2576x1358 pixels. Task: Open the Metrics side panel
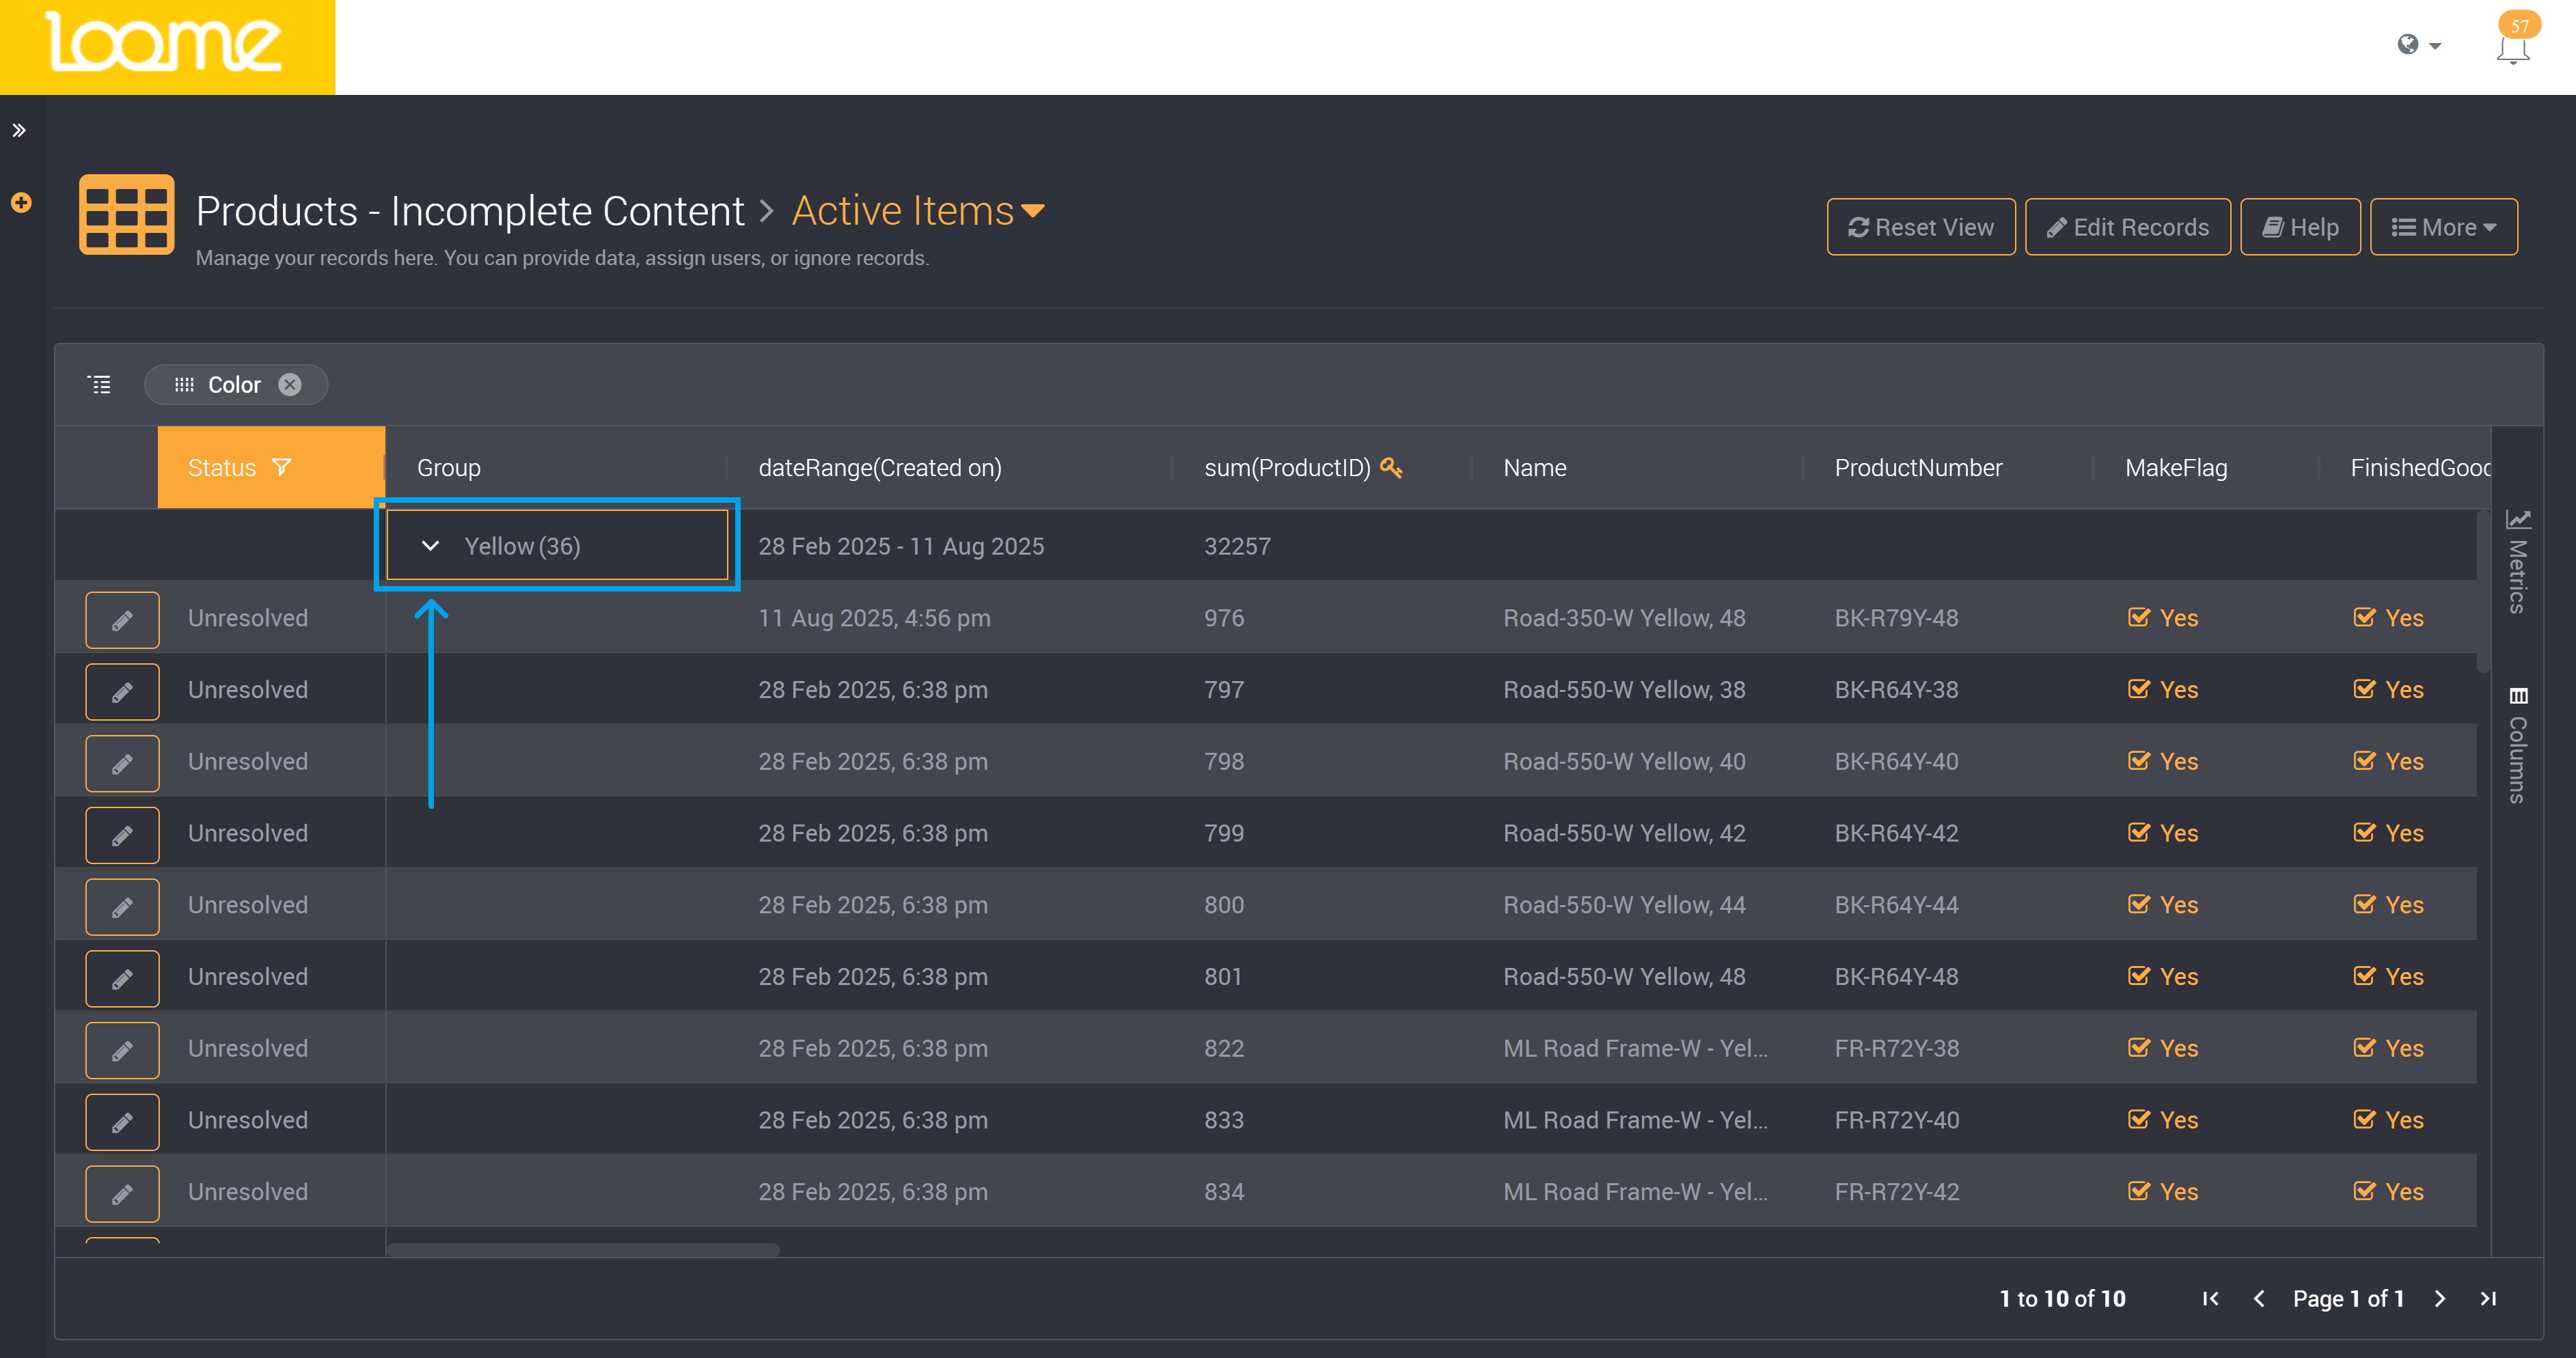[x=2517, y=562]
